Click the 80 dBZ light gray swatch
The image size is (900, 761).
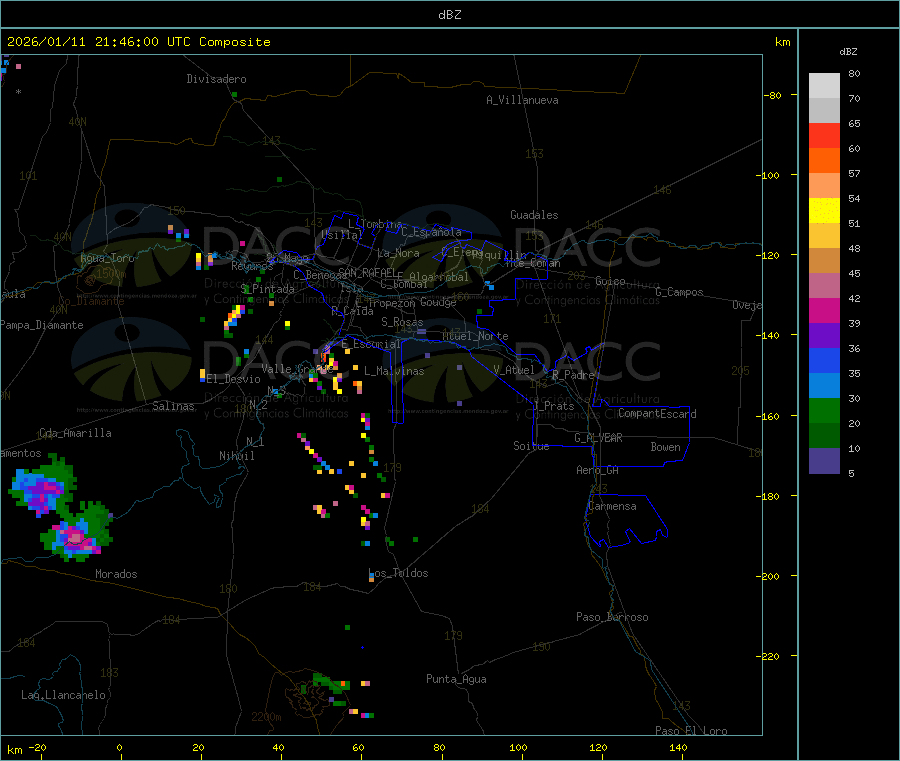824,86
